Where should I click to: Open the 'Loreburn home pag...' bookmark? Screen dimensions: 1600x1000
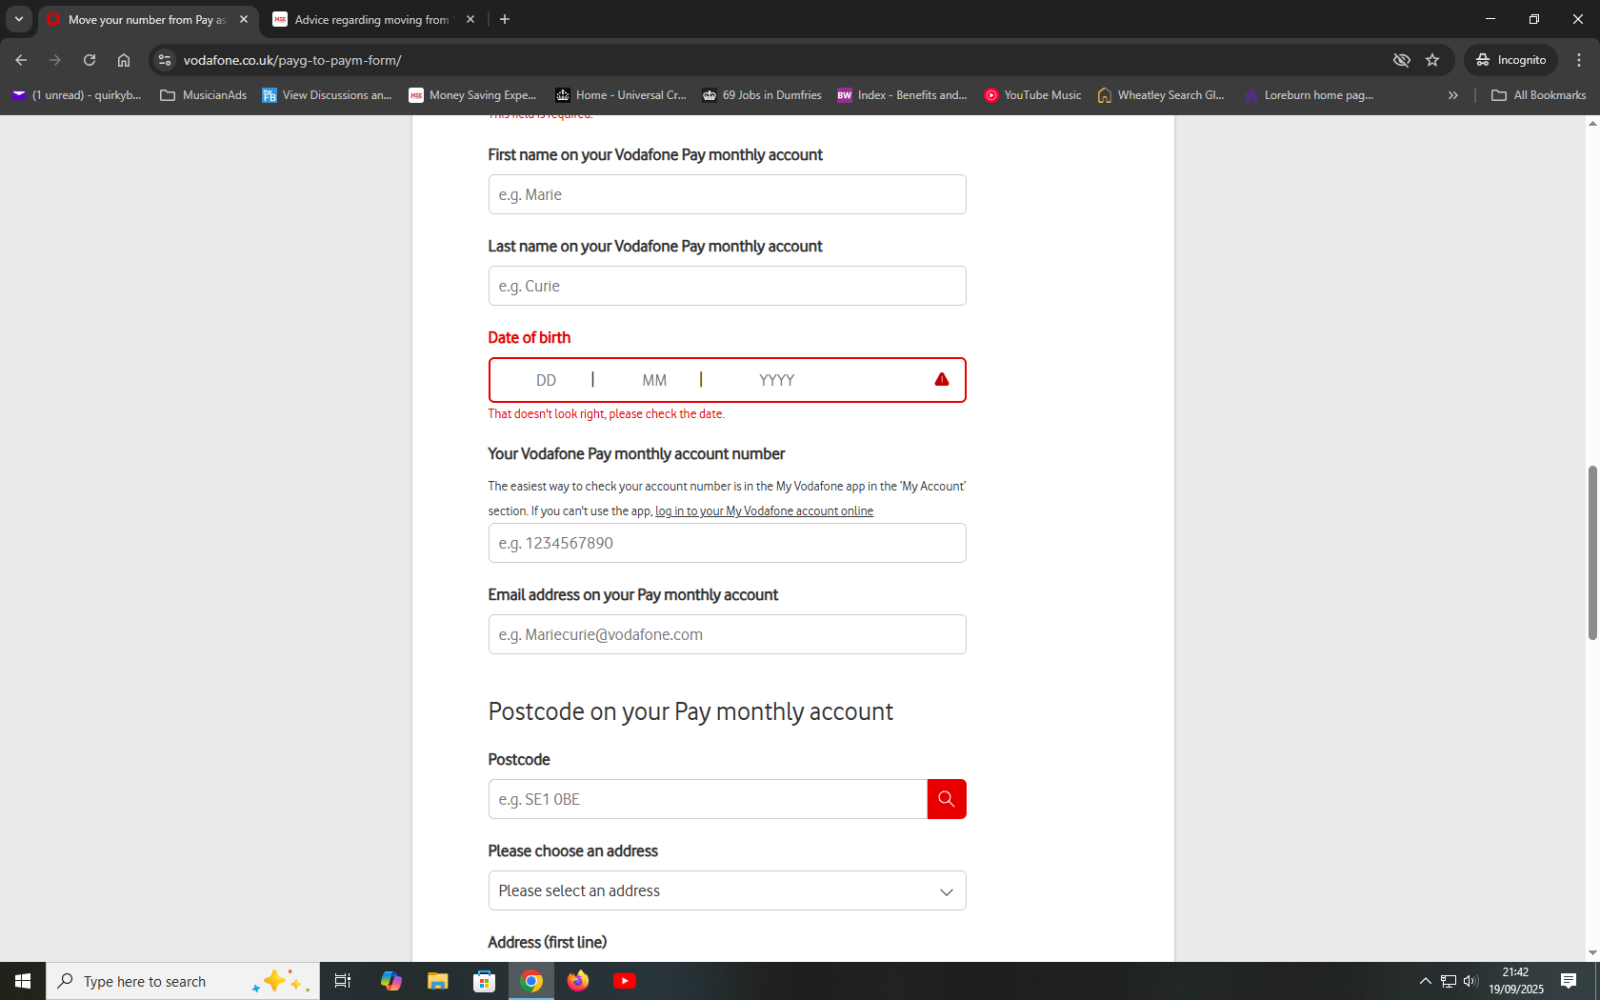(x=1308, y=95)
